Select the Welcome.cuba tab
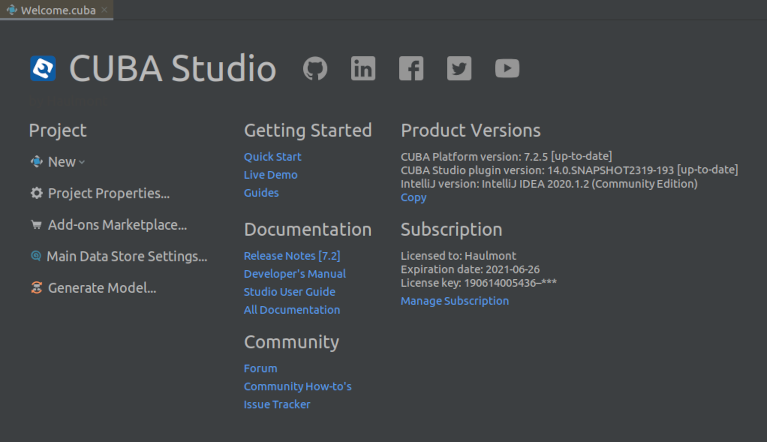The height and width of the screenshot is (442, 767). pyautogui.click(x=57, y=10)
